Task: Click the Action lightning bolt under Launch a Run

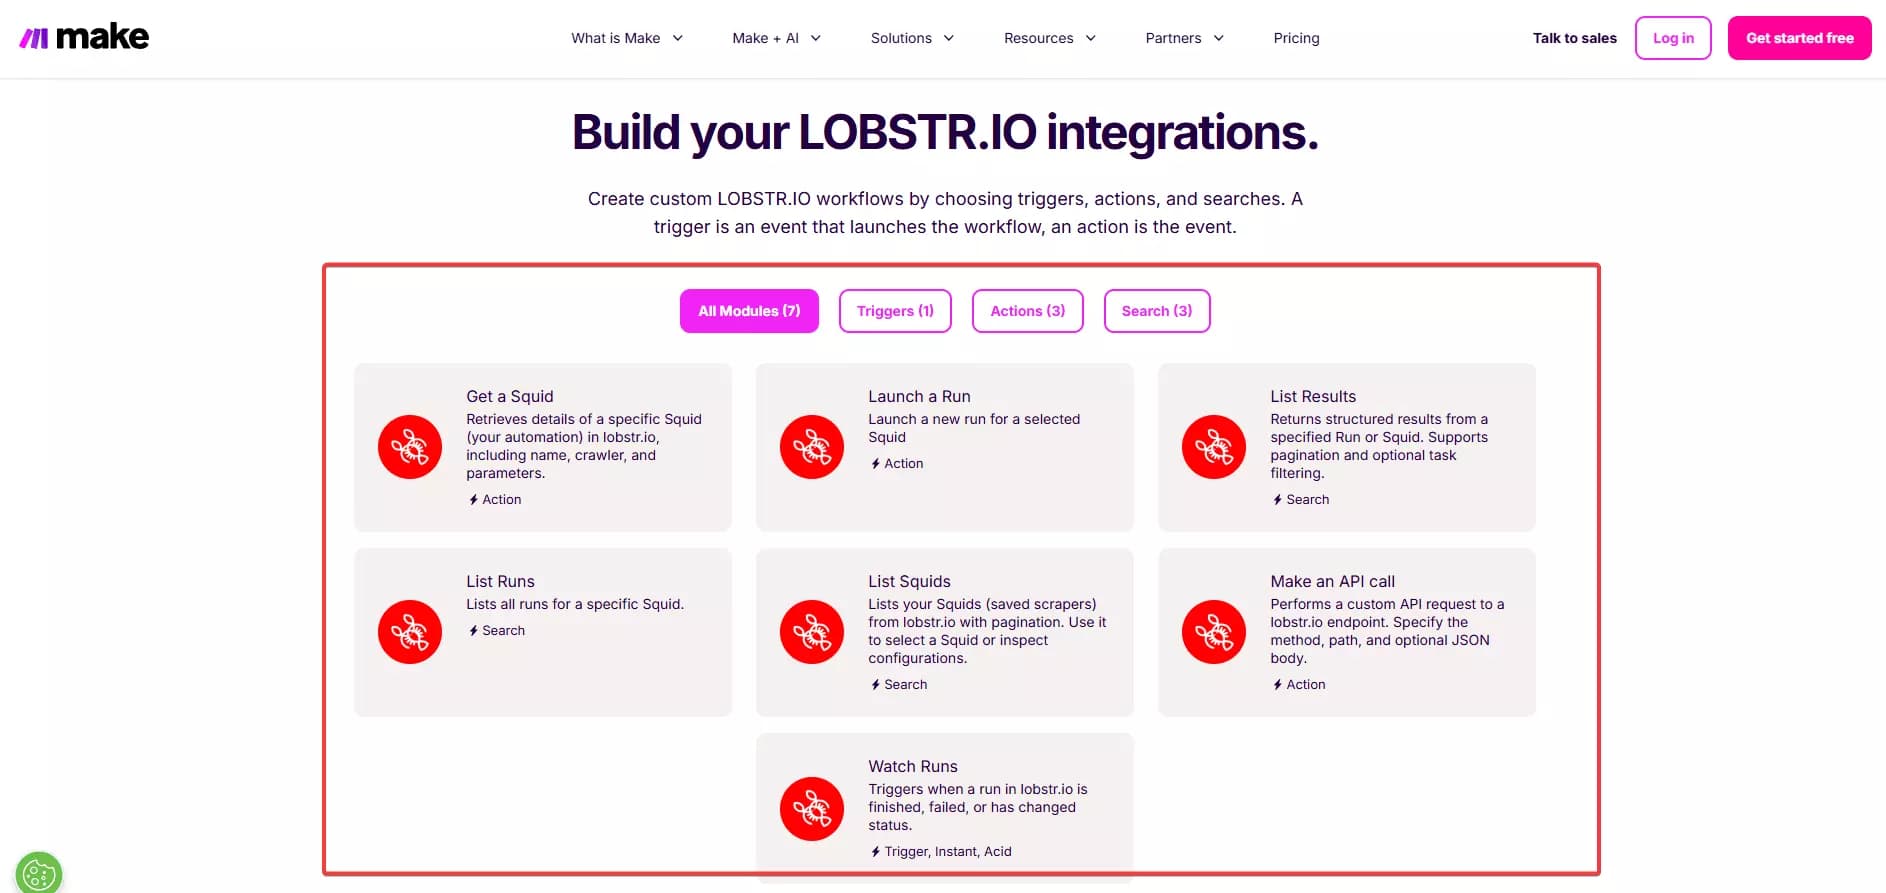Action: coord(875,463)
